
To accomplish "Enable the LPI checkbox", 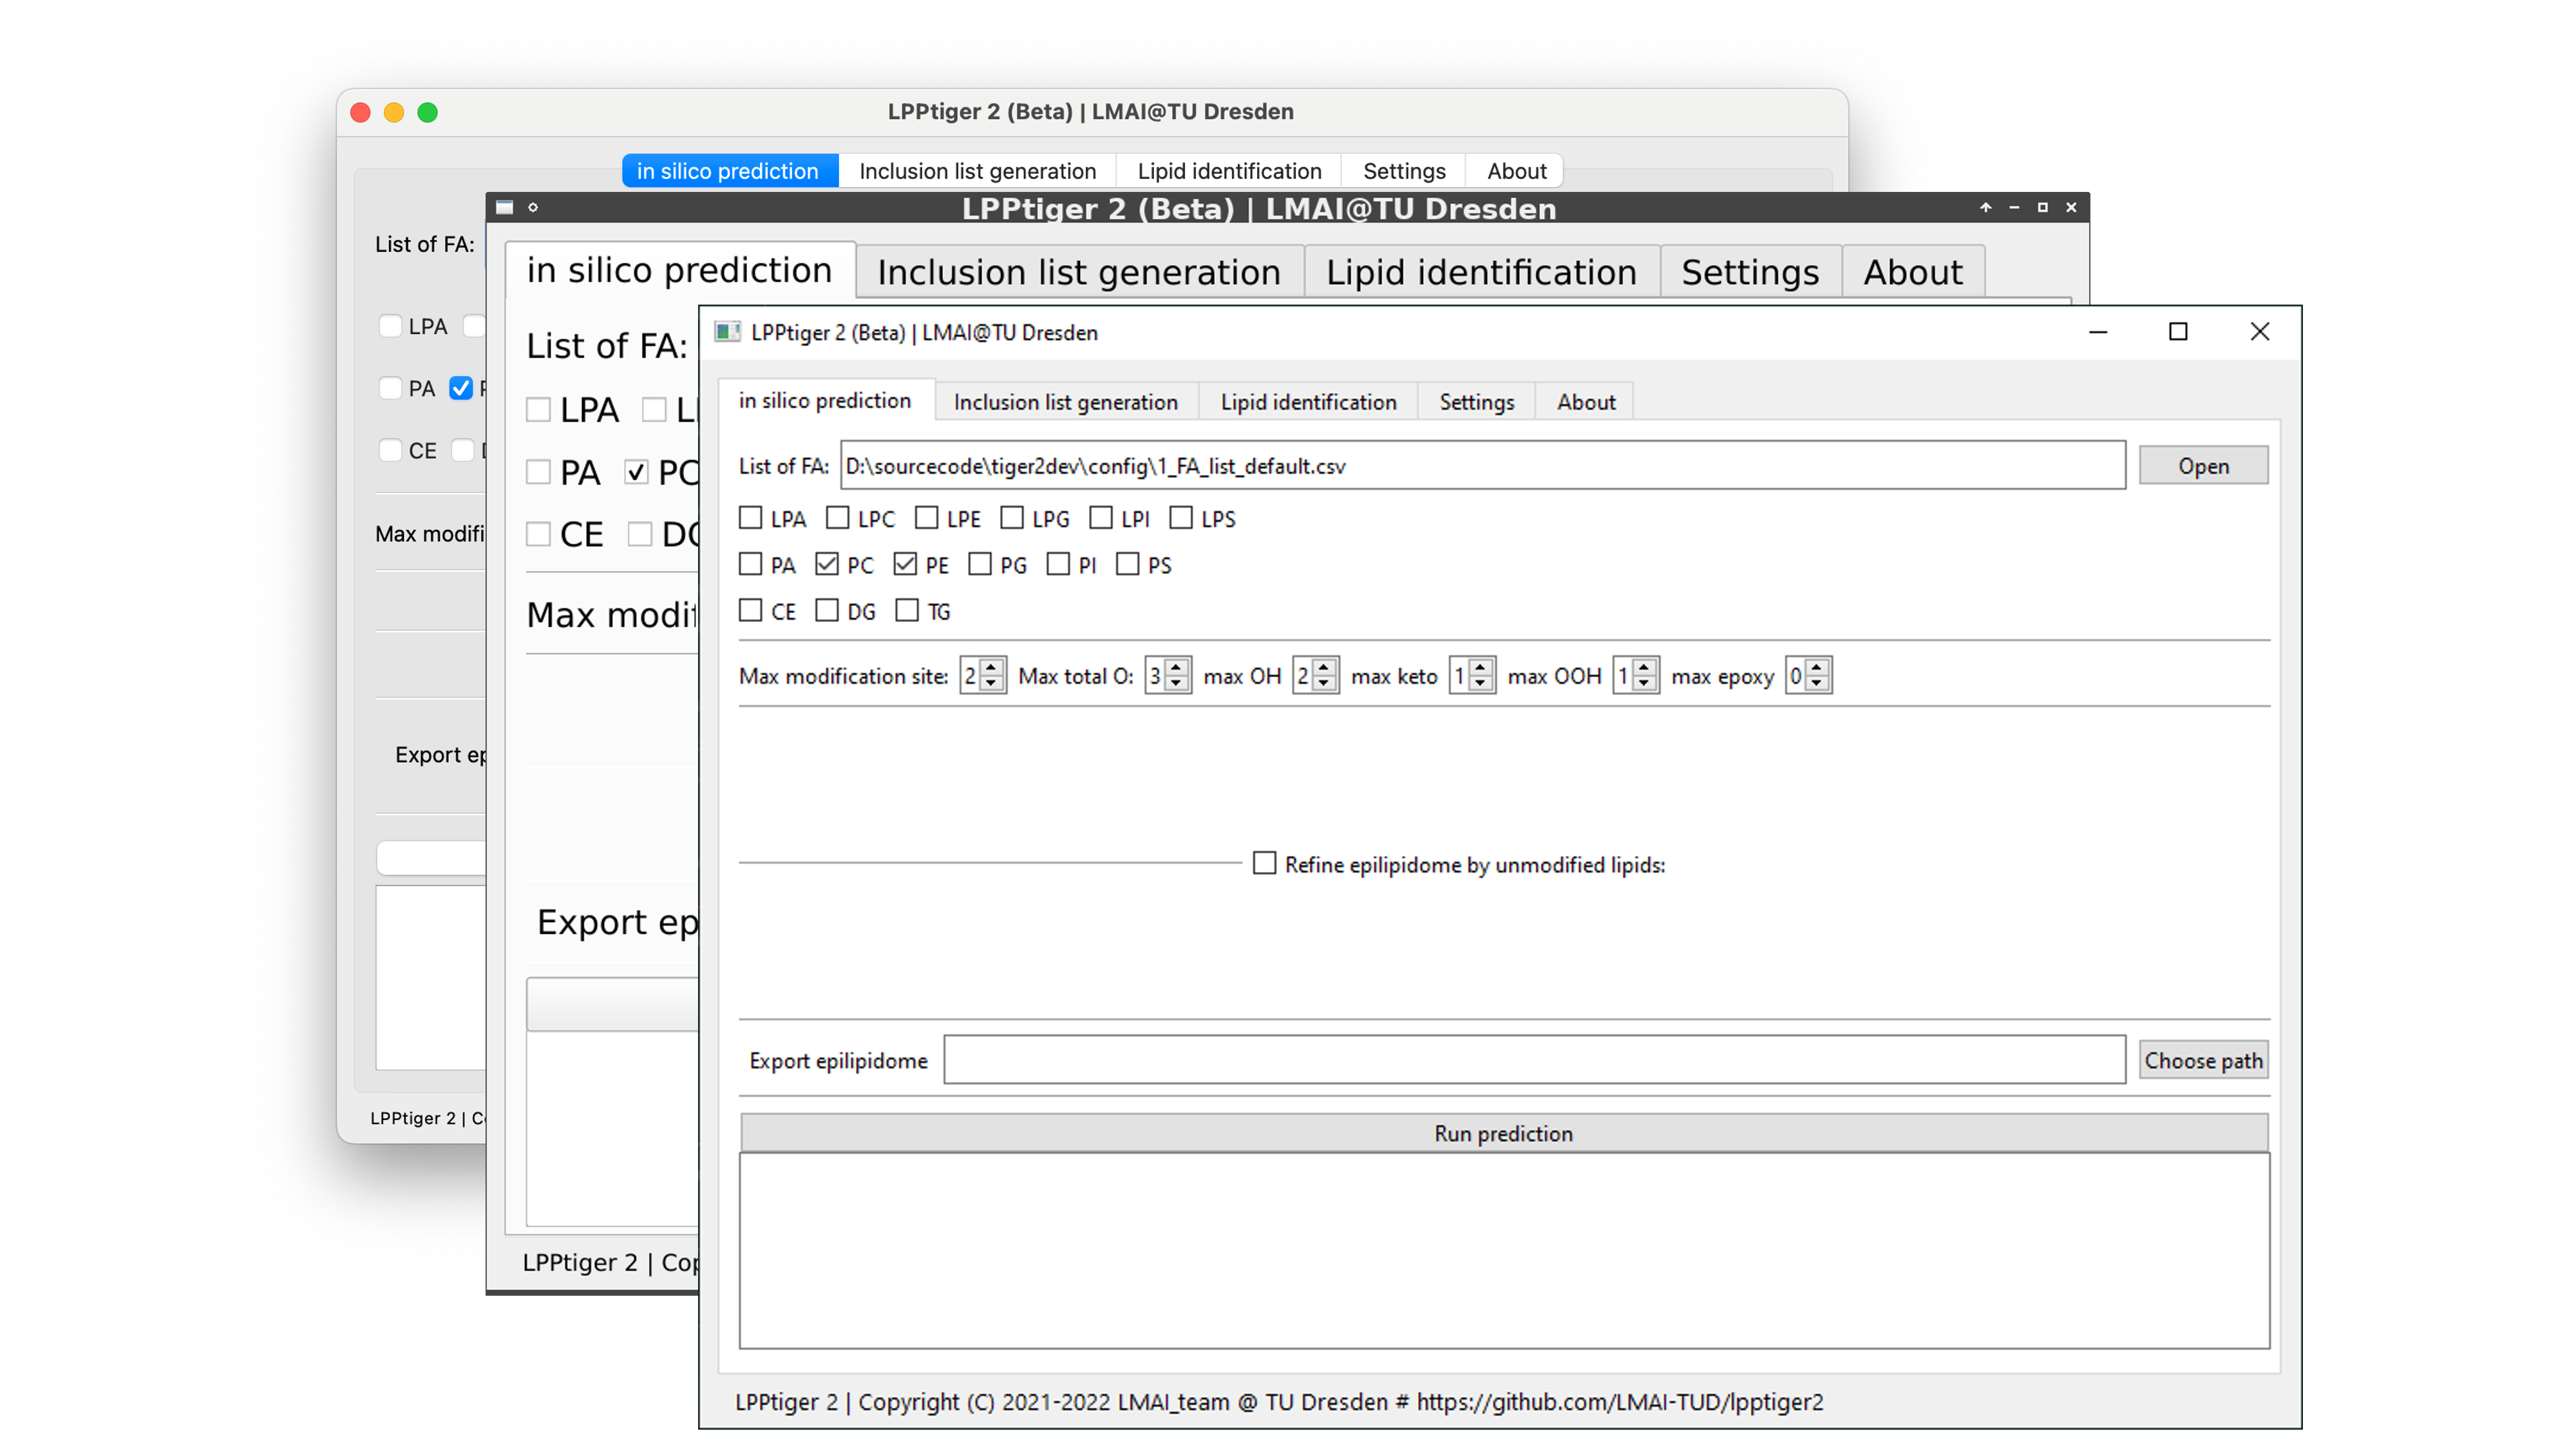I will [1101, 518].
